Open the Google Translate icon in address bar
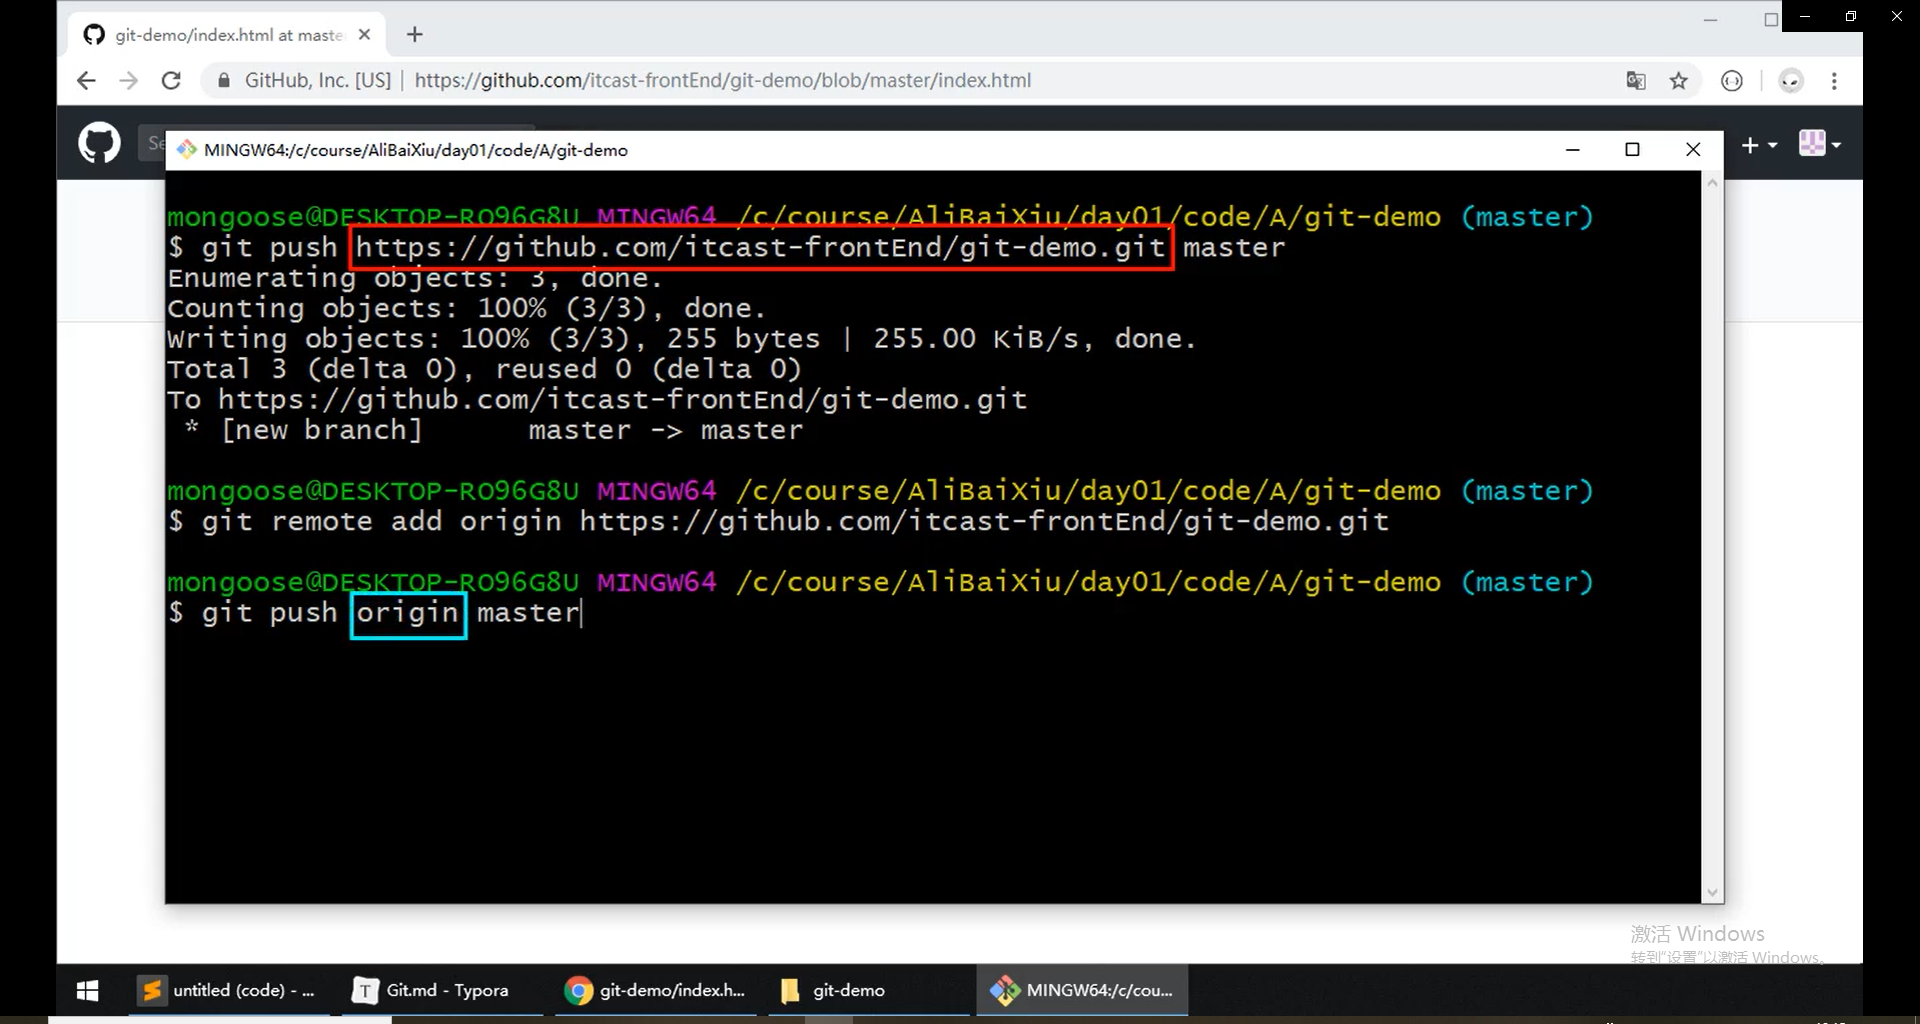This screenshot has height=1024, width=1920. 1636,80
